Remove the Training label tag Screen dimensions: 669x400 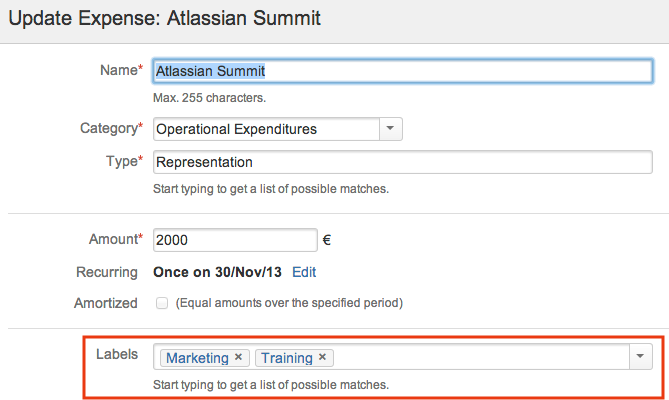323,358
